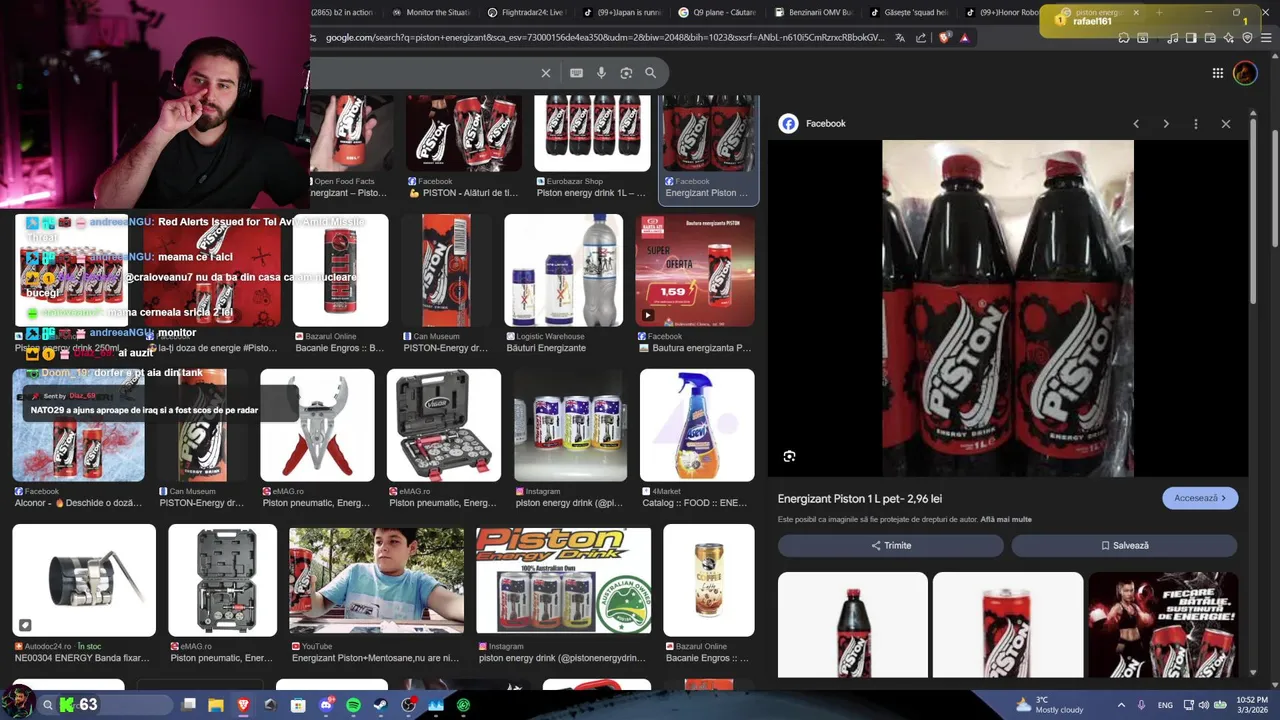Screen dimensions: 1280x720
Task: Open File Explorer from the taskbar
Action: [215, 705]
